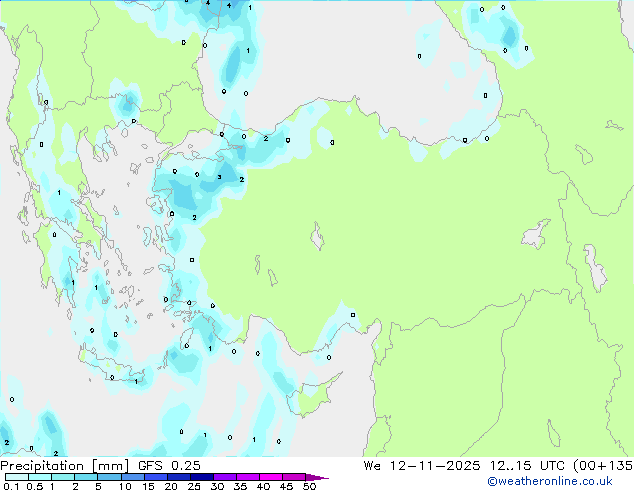
Task: Select the 35–40 mm legend swatch
Action: point(247,477)
